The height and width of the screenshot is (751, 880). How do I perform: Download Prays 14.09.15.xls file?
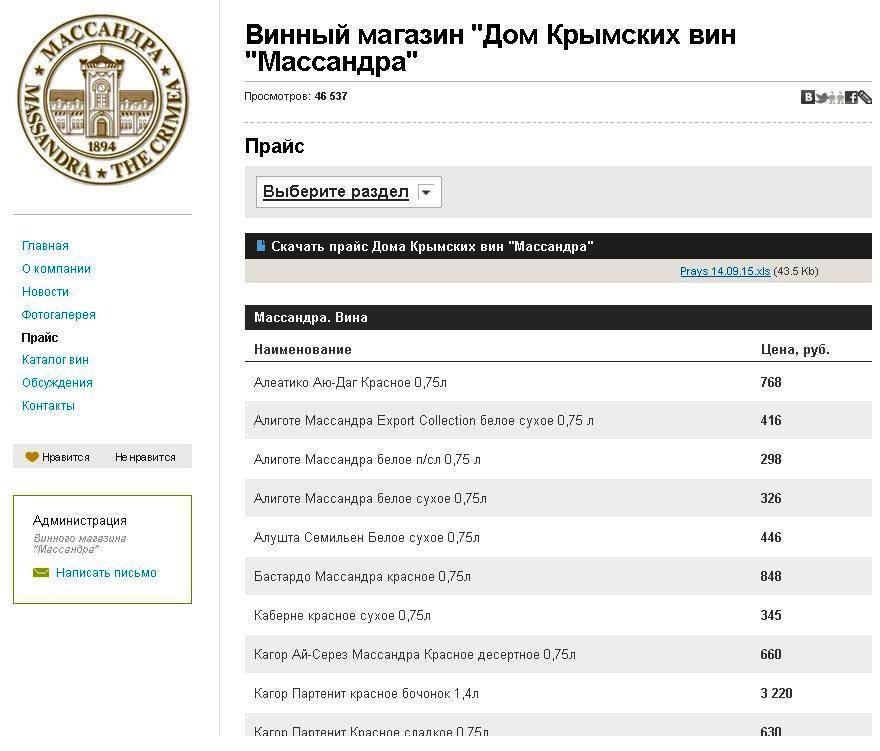tap(725, 271)
